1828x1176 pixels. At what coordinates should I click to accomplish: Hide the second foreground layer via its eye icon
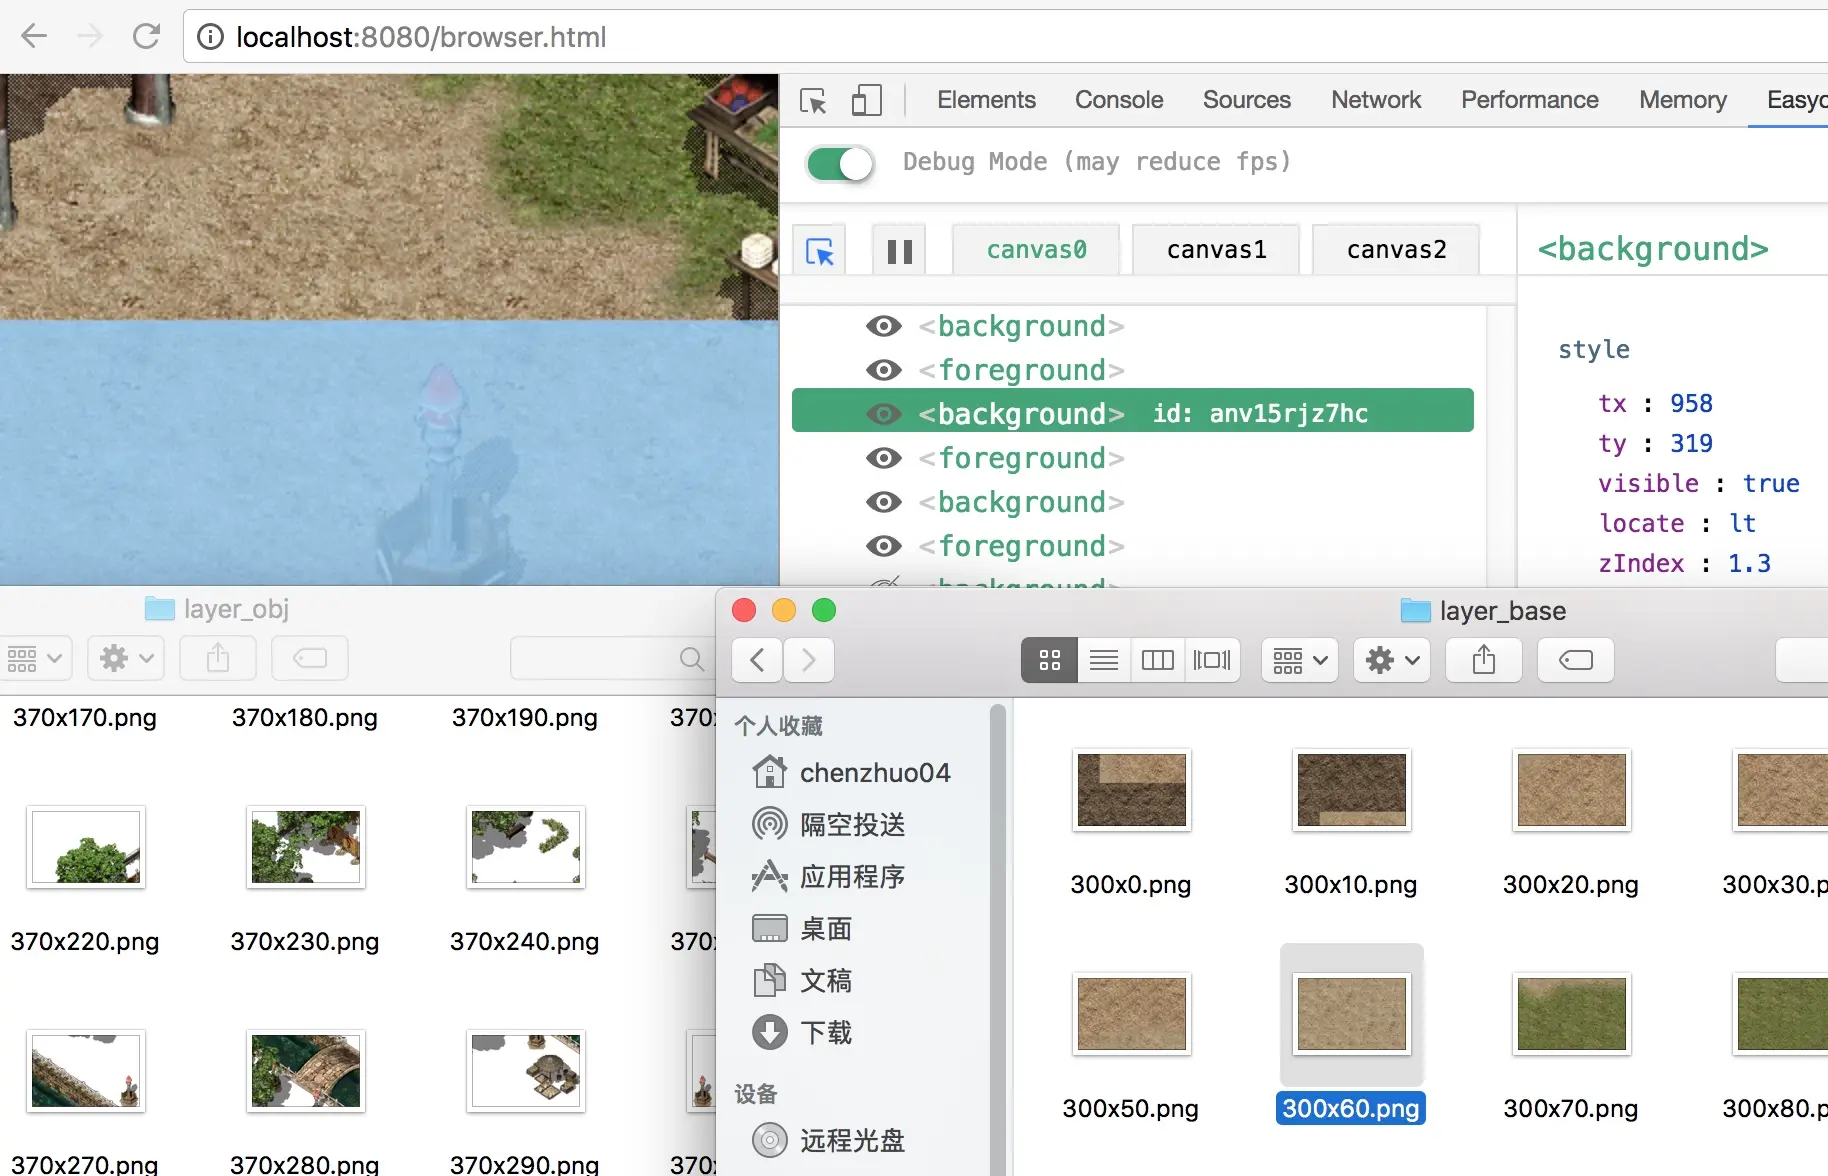pos(883,458)
